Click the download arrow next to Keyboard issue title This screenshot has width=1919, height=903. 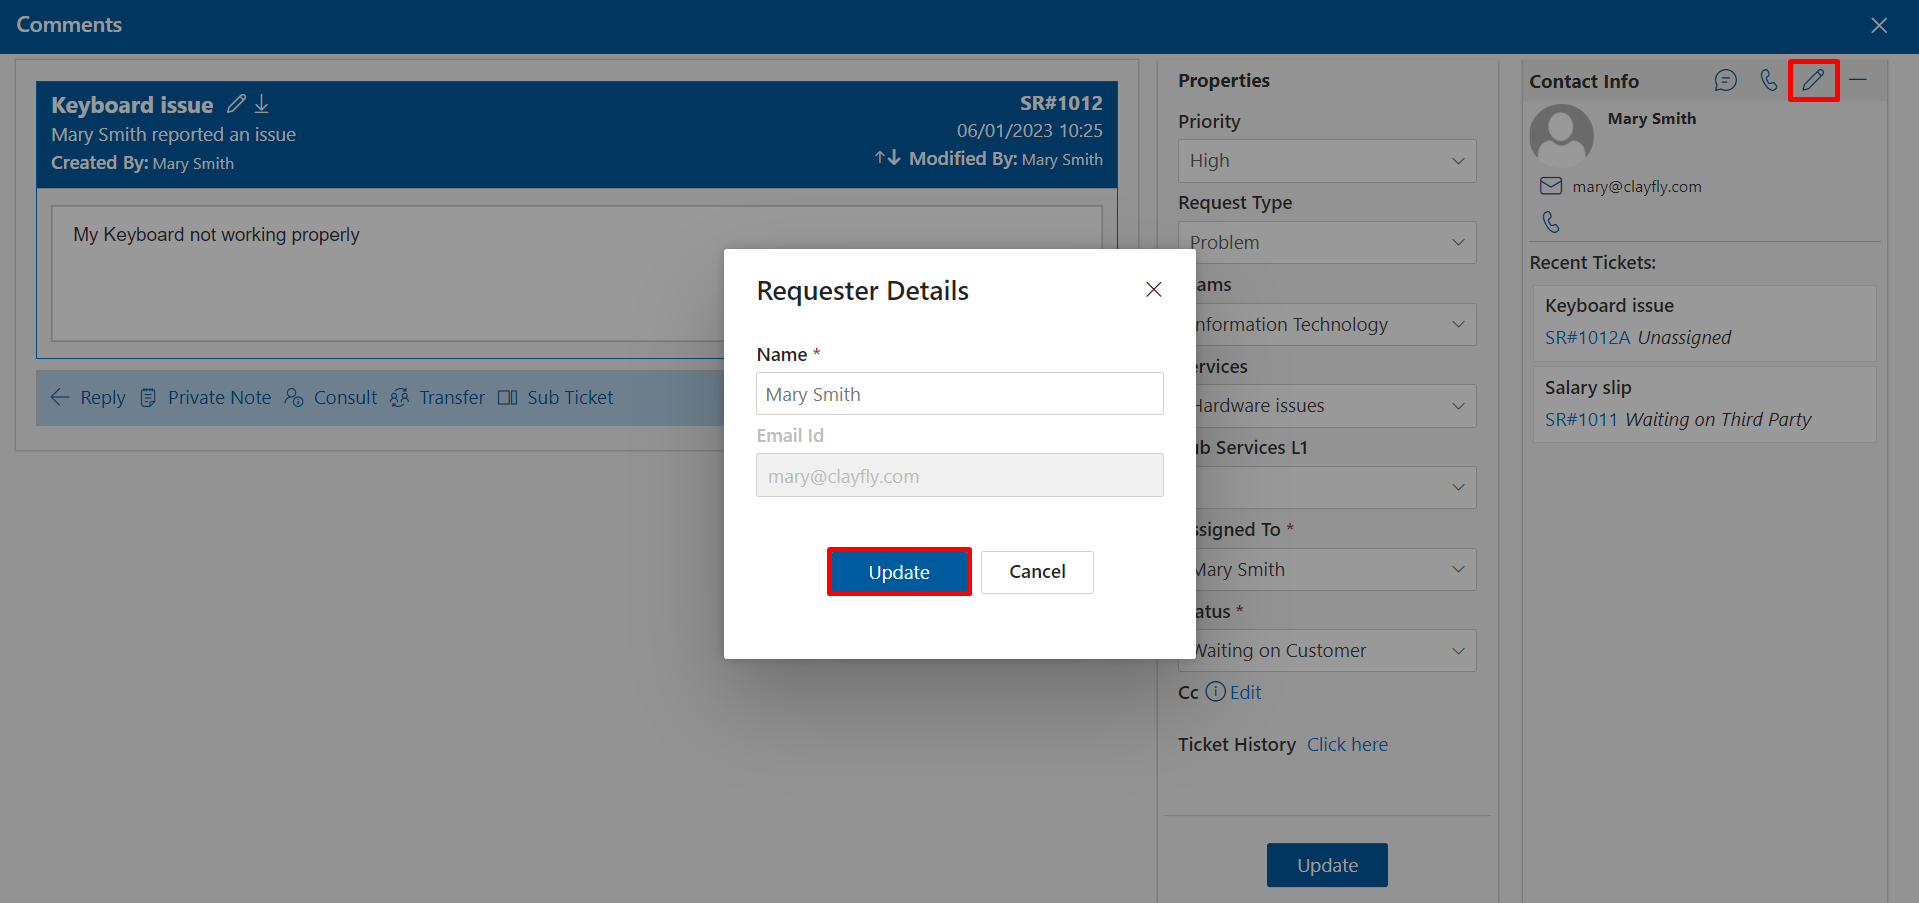[262, 103]
